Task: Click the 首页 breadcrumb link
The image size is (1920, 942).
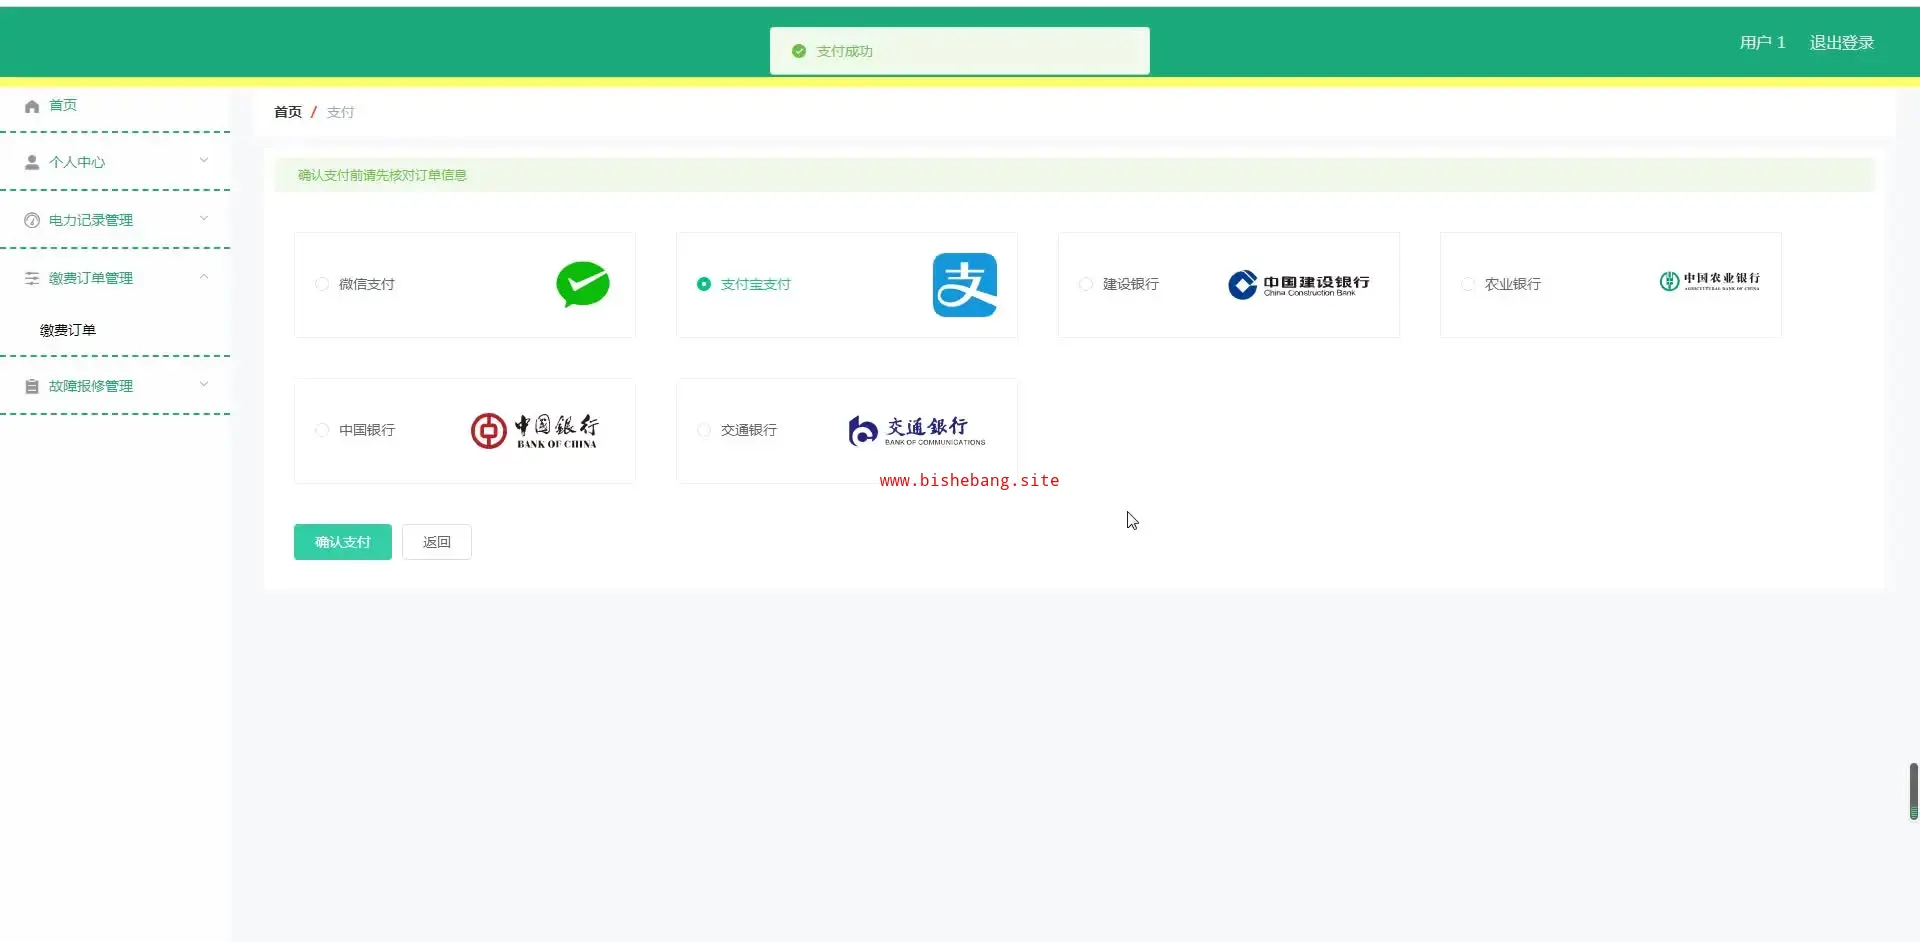Action: pos(288,112)
